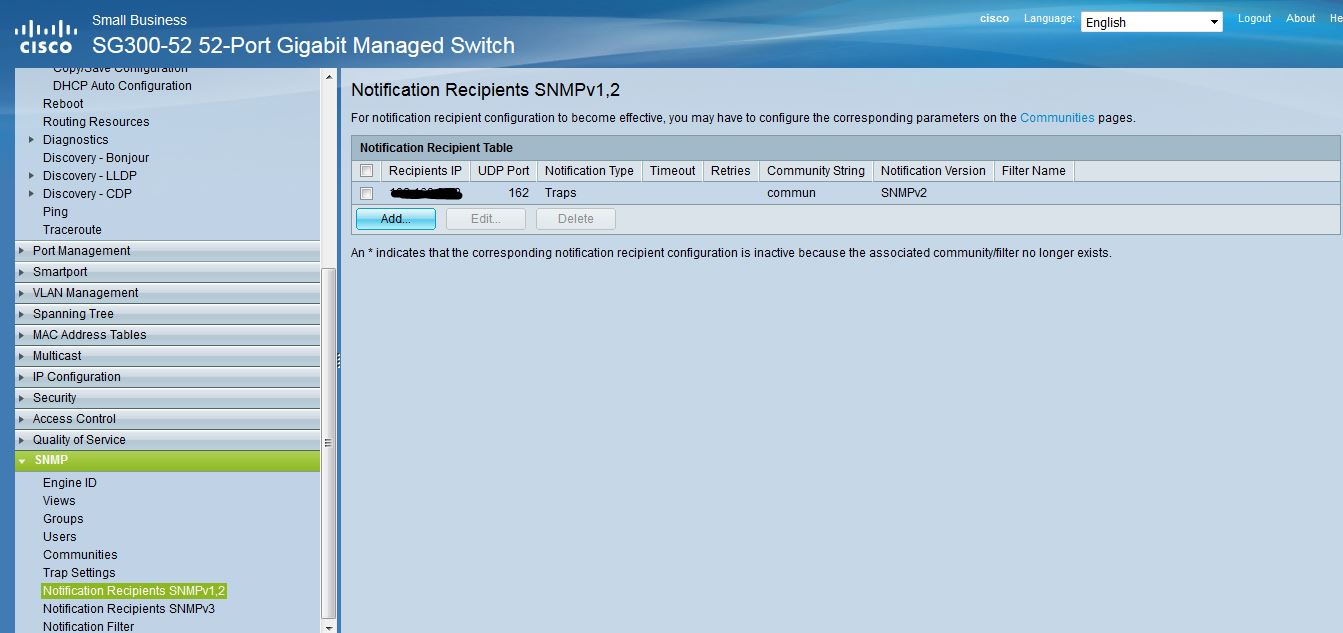Expand the Discovery - LLDP node
Image resolution: width=1343 pixels, height=633 pixels.
click(32, 176)
